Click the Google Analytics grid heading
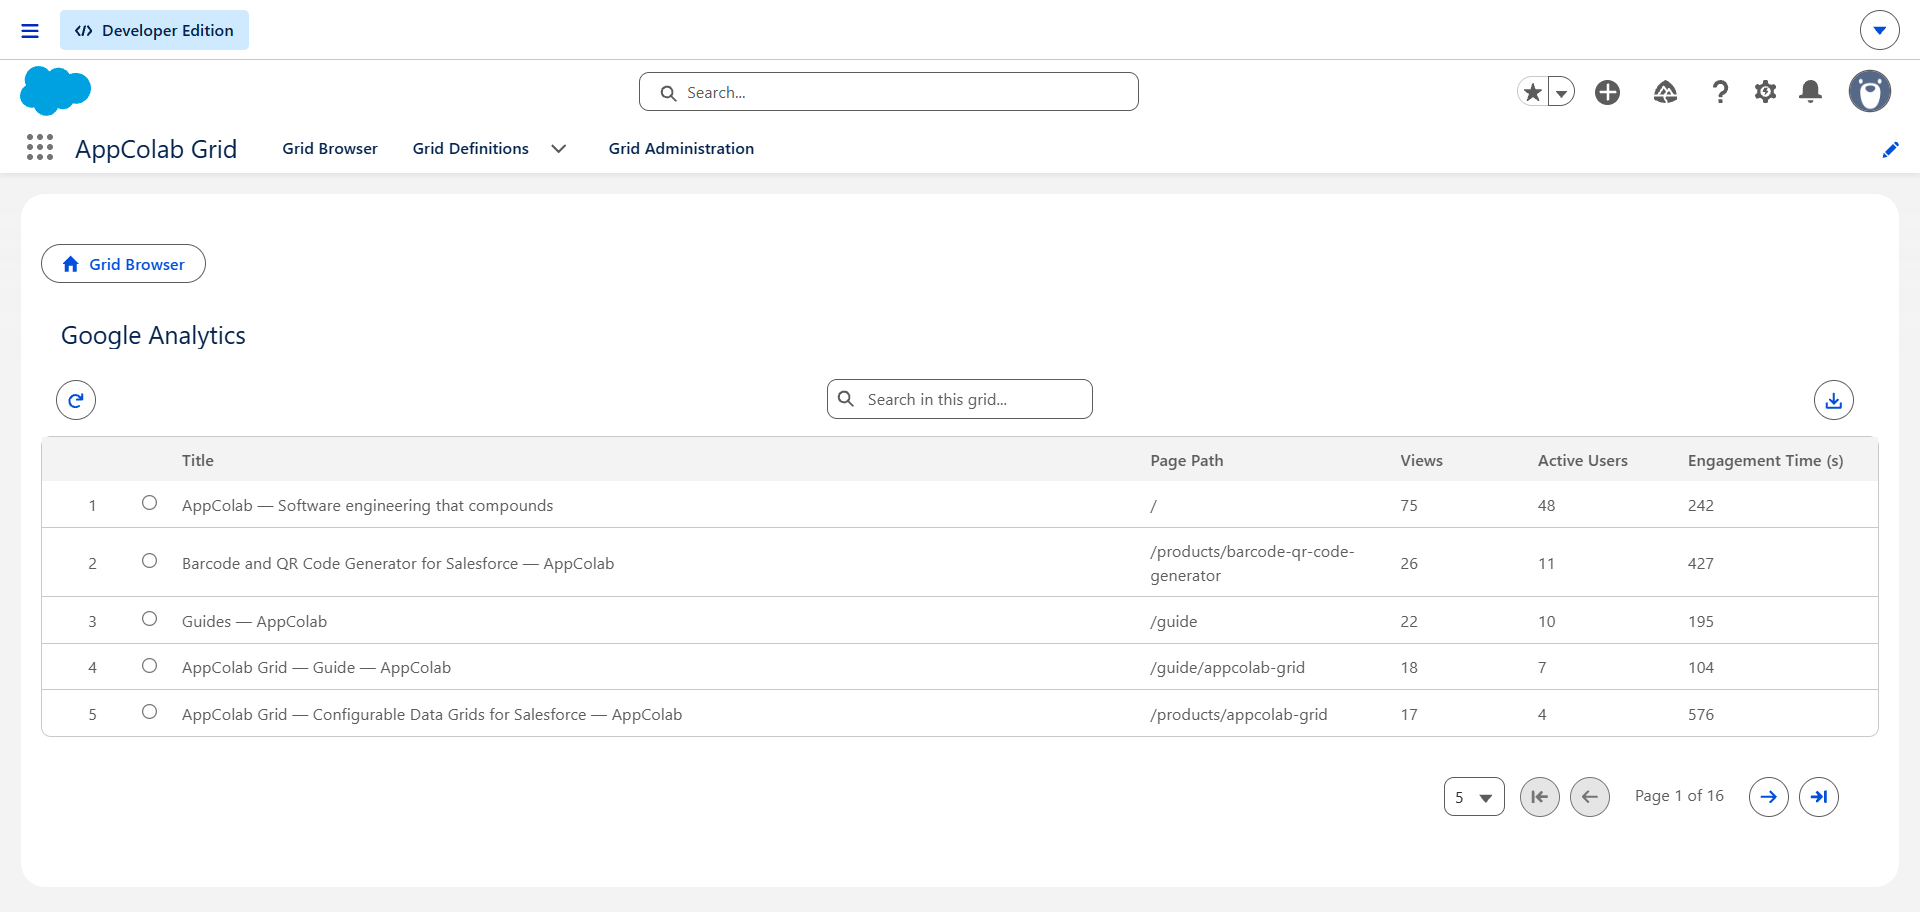The height and width of the screenshot is (912, 1920). 153,336
